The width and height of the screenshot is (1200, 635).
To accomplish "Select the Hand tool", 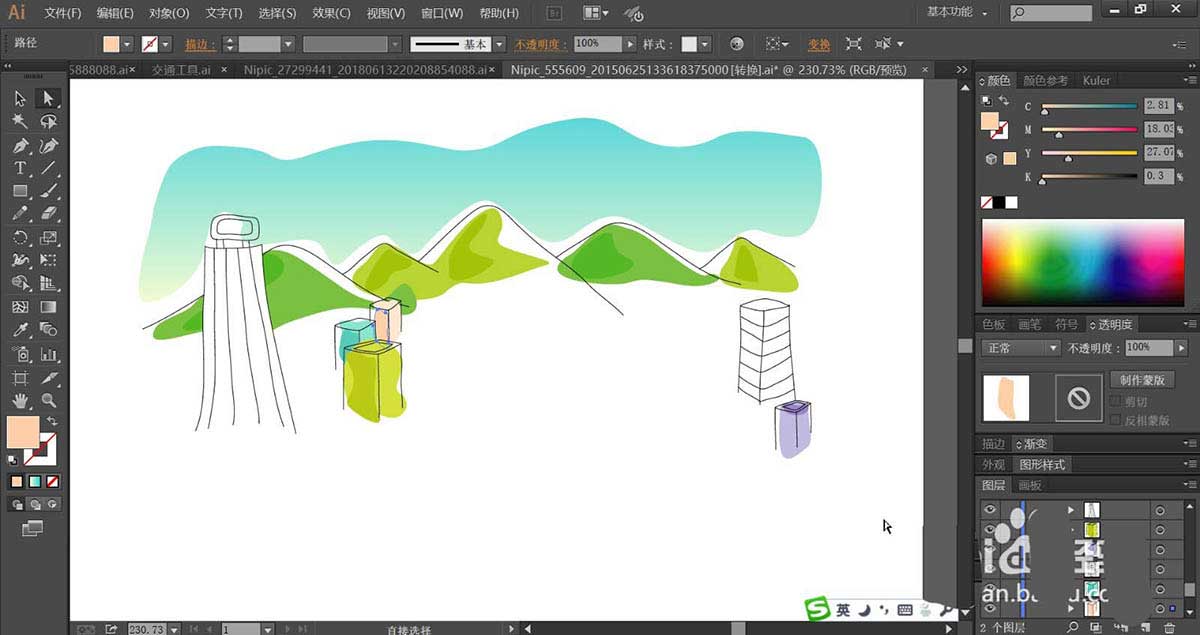I will [20, 400].
